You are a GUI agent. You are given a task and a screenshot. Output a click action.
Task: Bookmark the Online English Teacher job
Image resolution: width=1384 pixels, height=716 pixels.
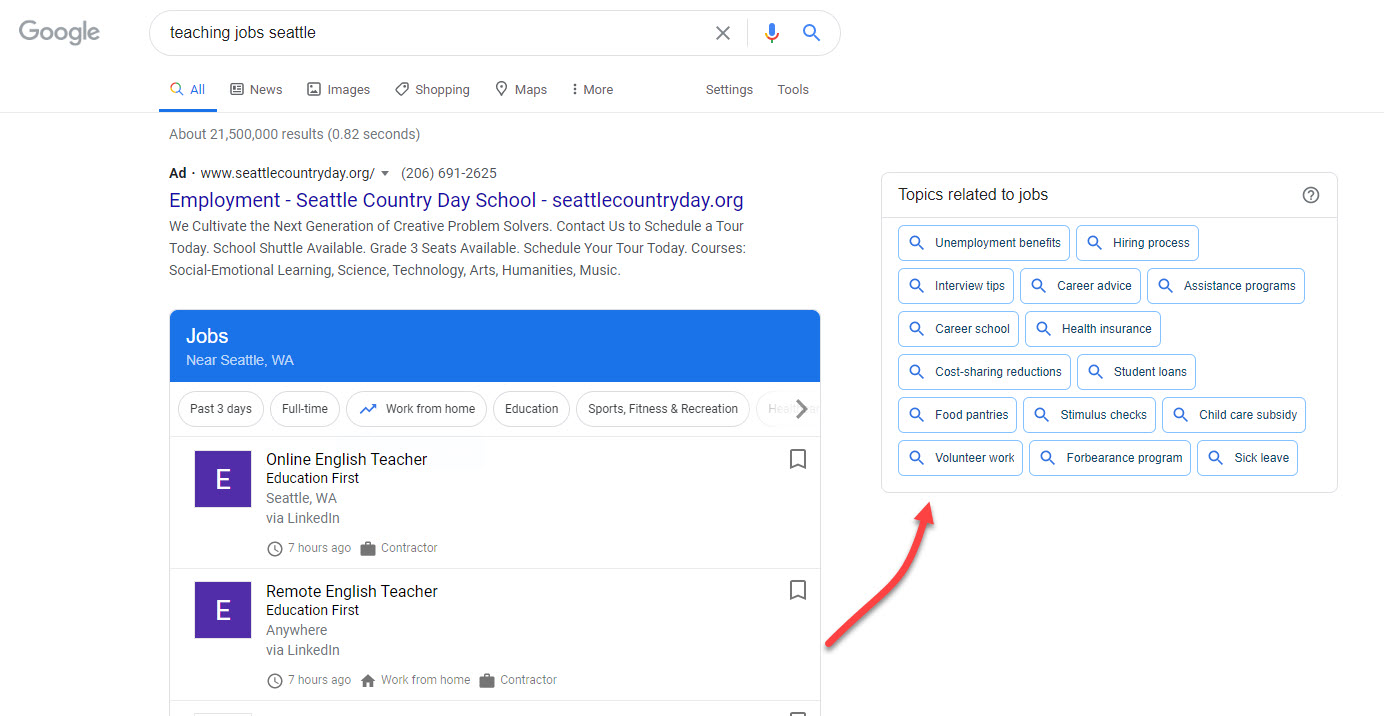[x=797, y=459]
